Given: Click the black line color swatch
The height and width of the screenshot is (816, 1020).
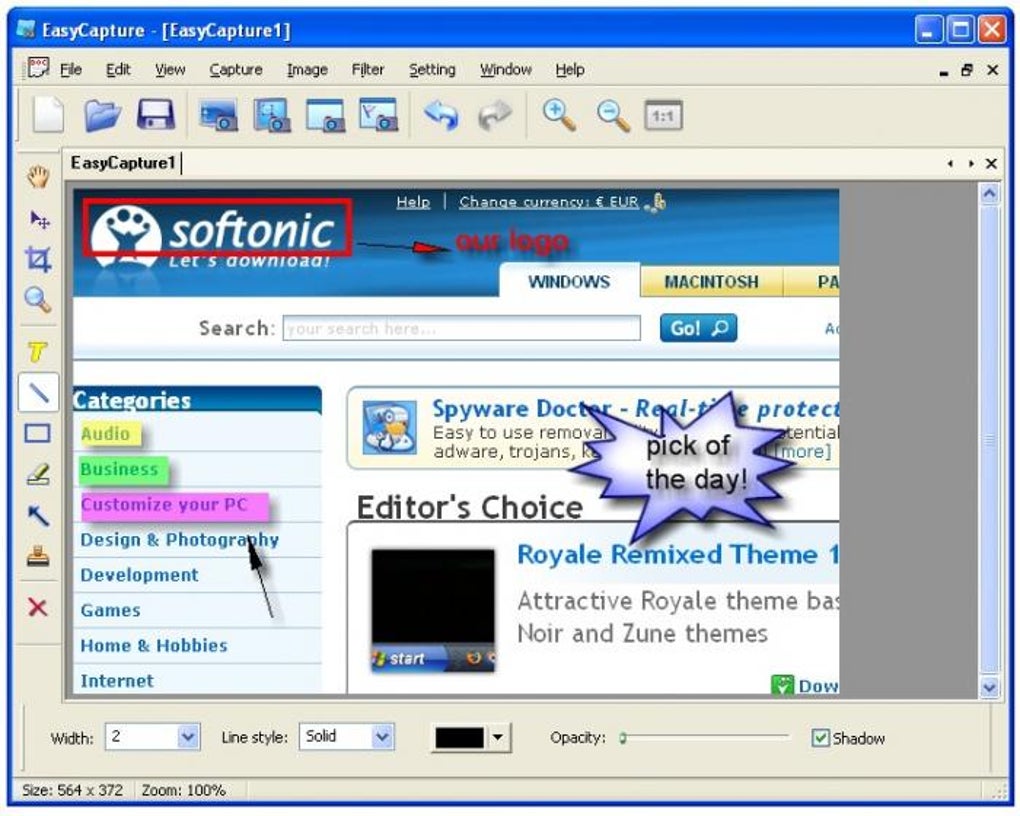Looking at the screenshot, I should click(459, 737).
